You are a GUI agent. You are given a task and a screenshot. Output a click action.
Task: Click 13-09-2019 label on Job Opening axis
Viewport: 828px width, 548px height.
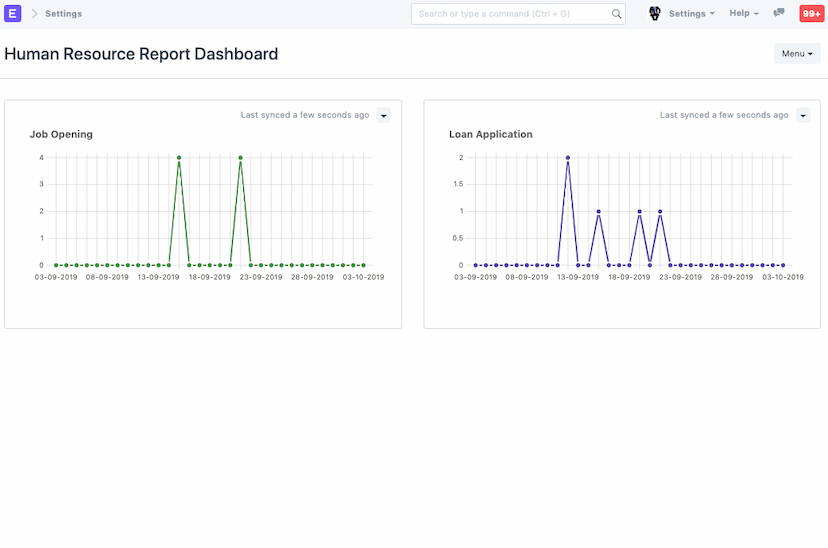pos(158,277)
